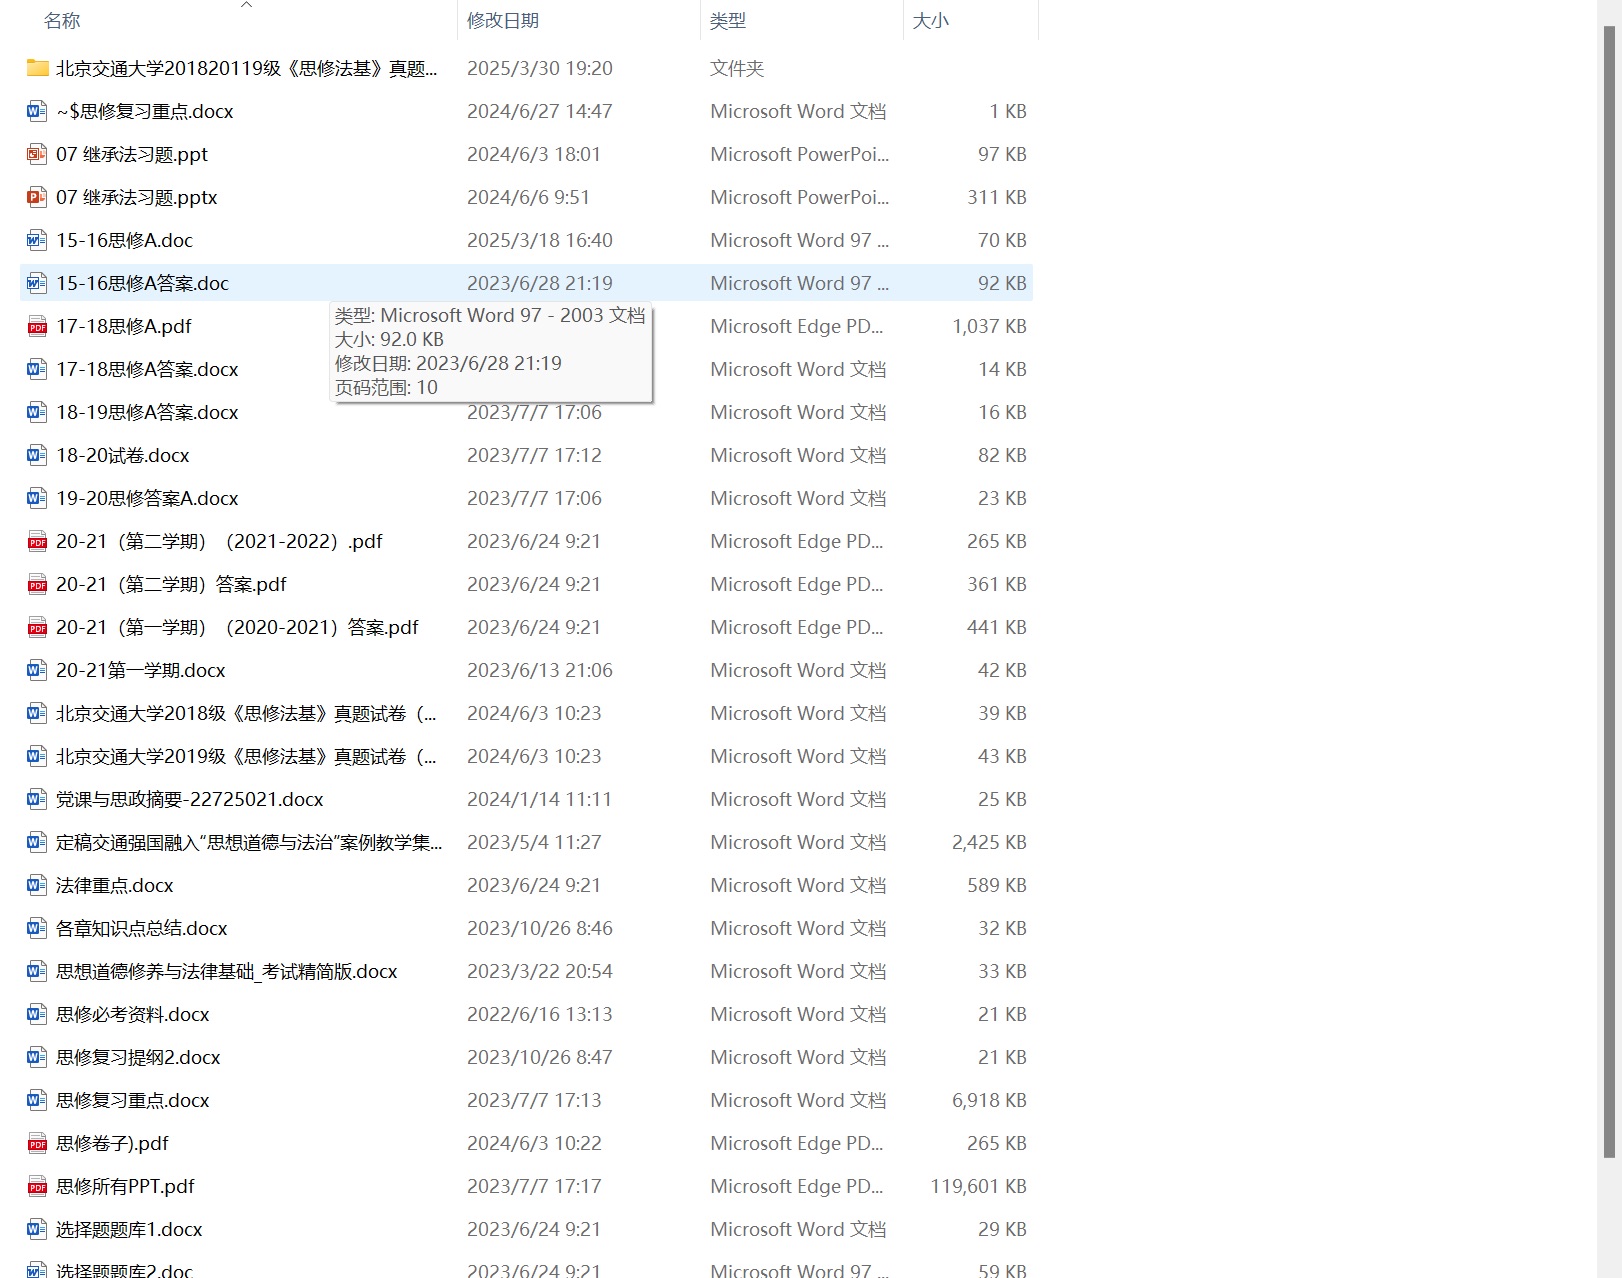The width and height of the screenshot is (1622, 1278).
Task: Sort files by 修改日期 column header
Action: point(503,21)
